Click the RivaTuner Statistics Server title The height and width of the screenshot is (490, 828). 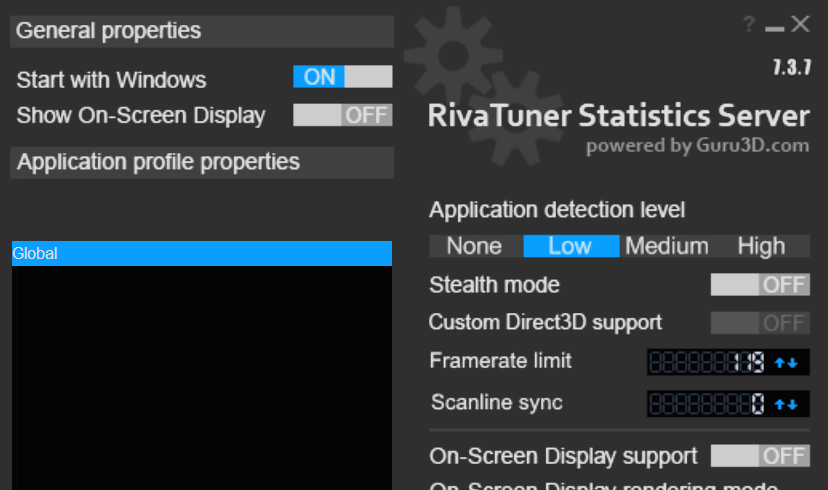(x=618, y=116)
